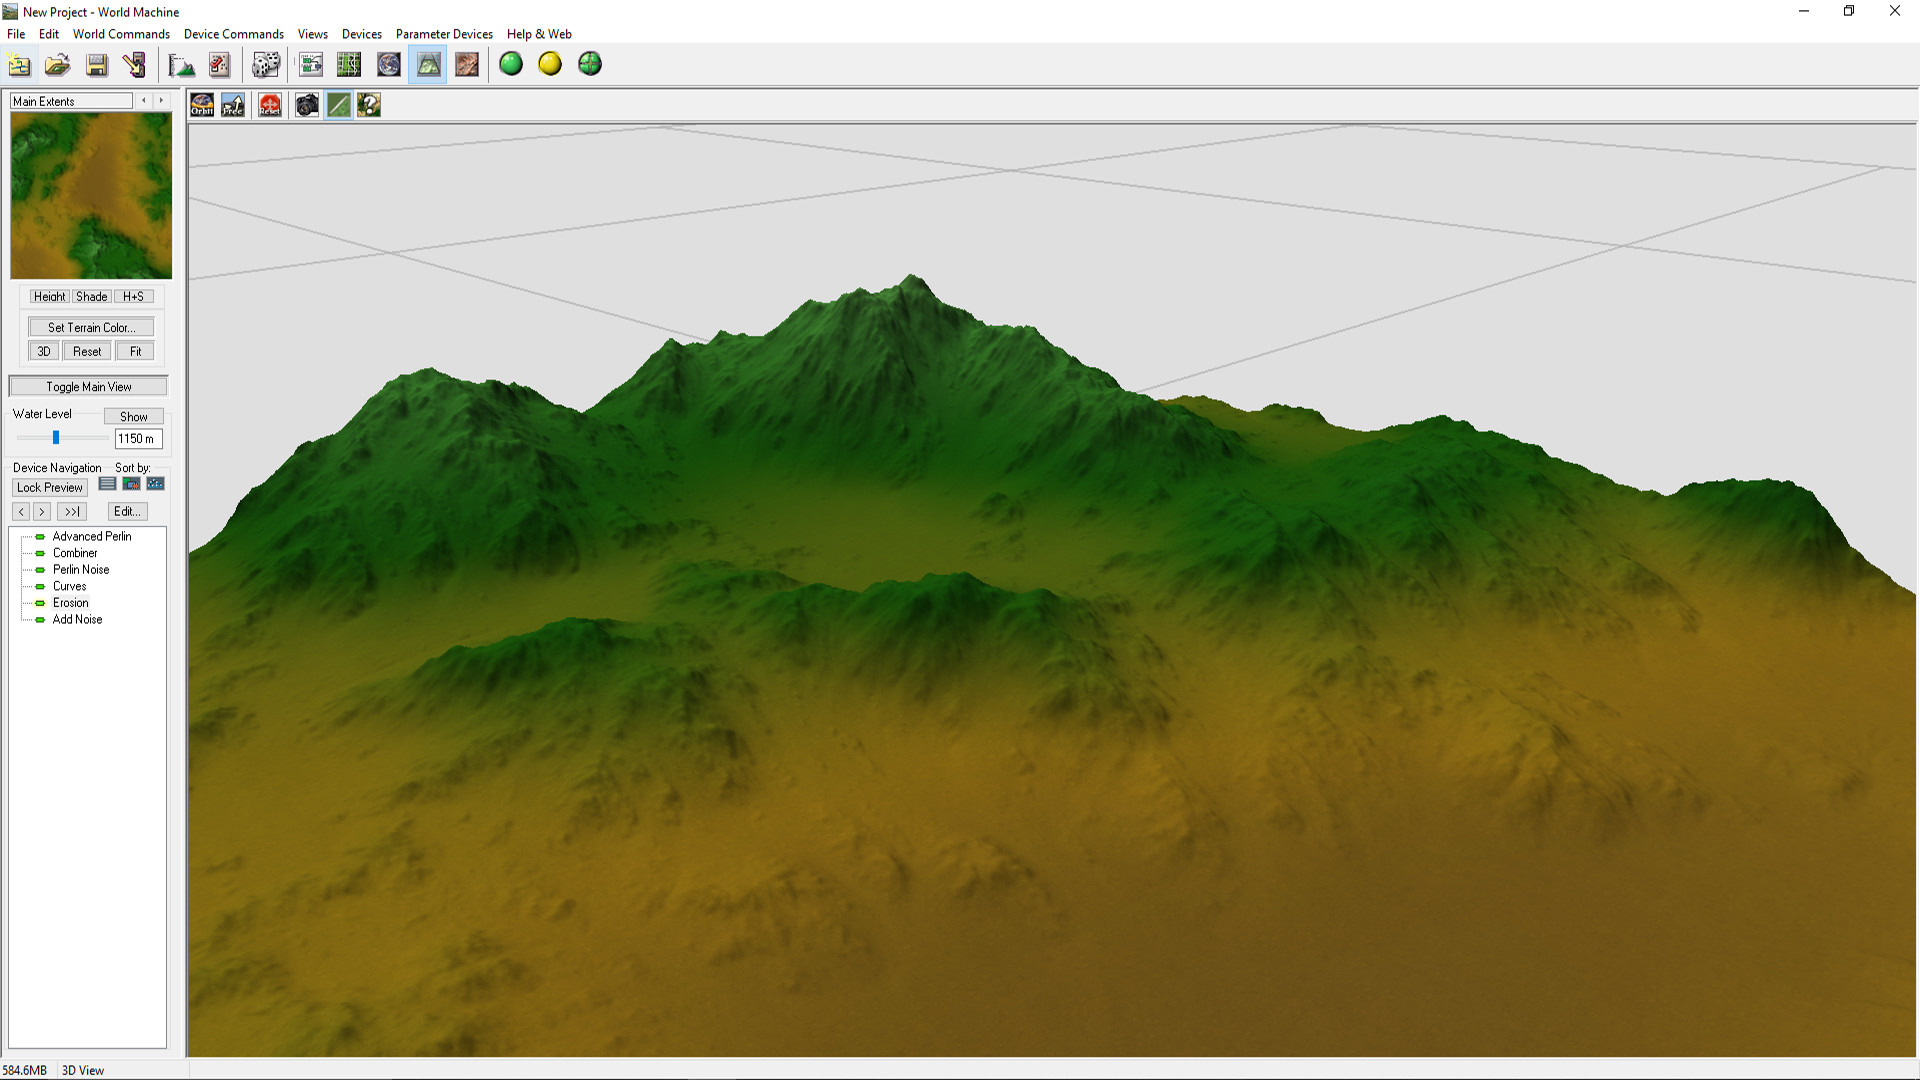Click the right arrow next to Main Extents

point(161,100)
